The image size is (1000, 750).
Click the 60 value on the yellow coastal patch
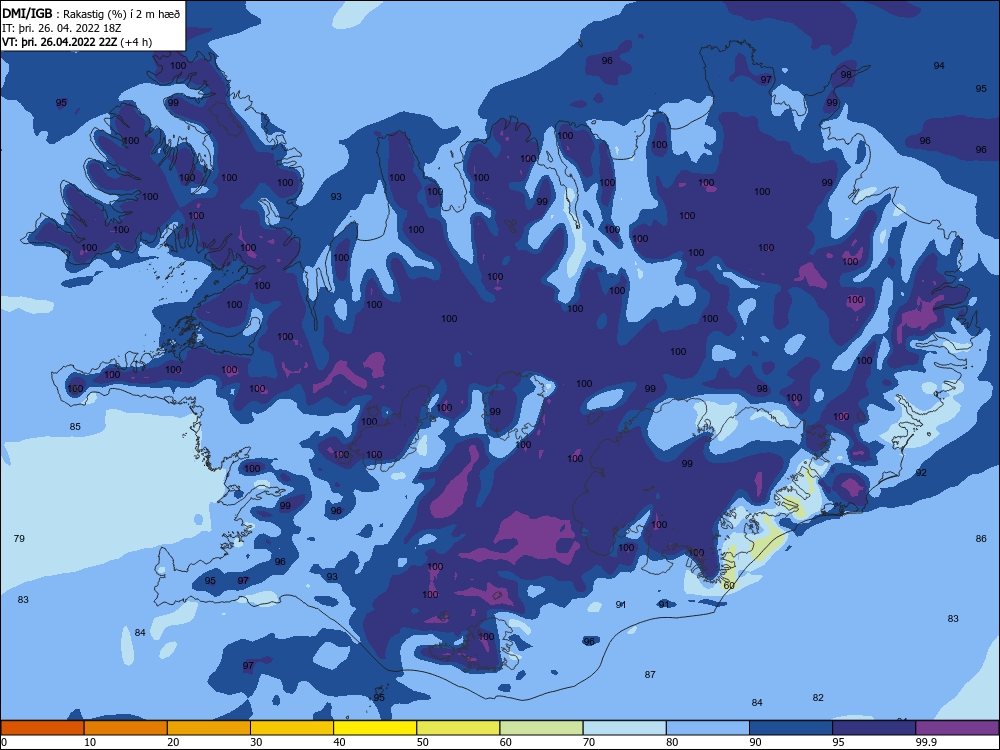point(729,585)
